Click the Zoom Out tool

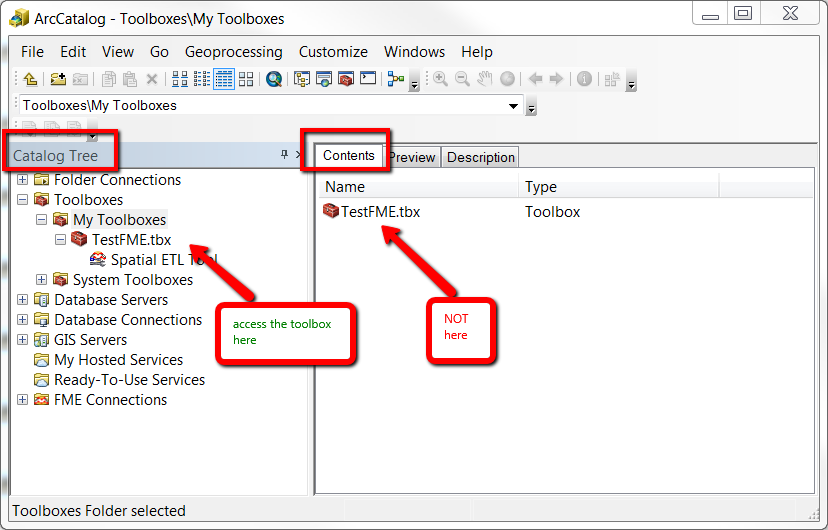(463, 79)
